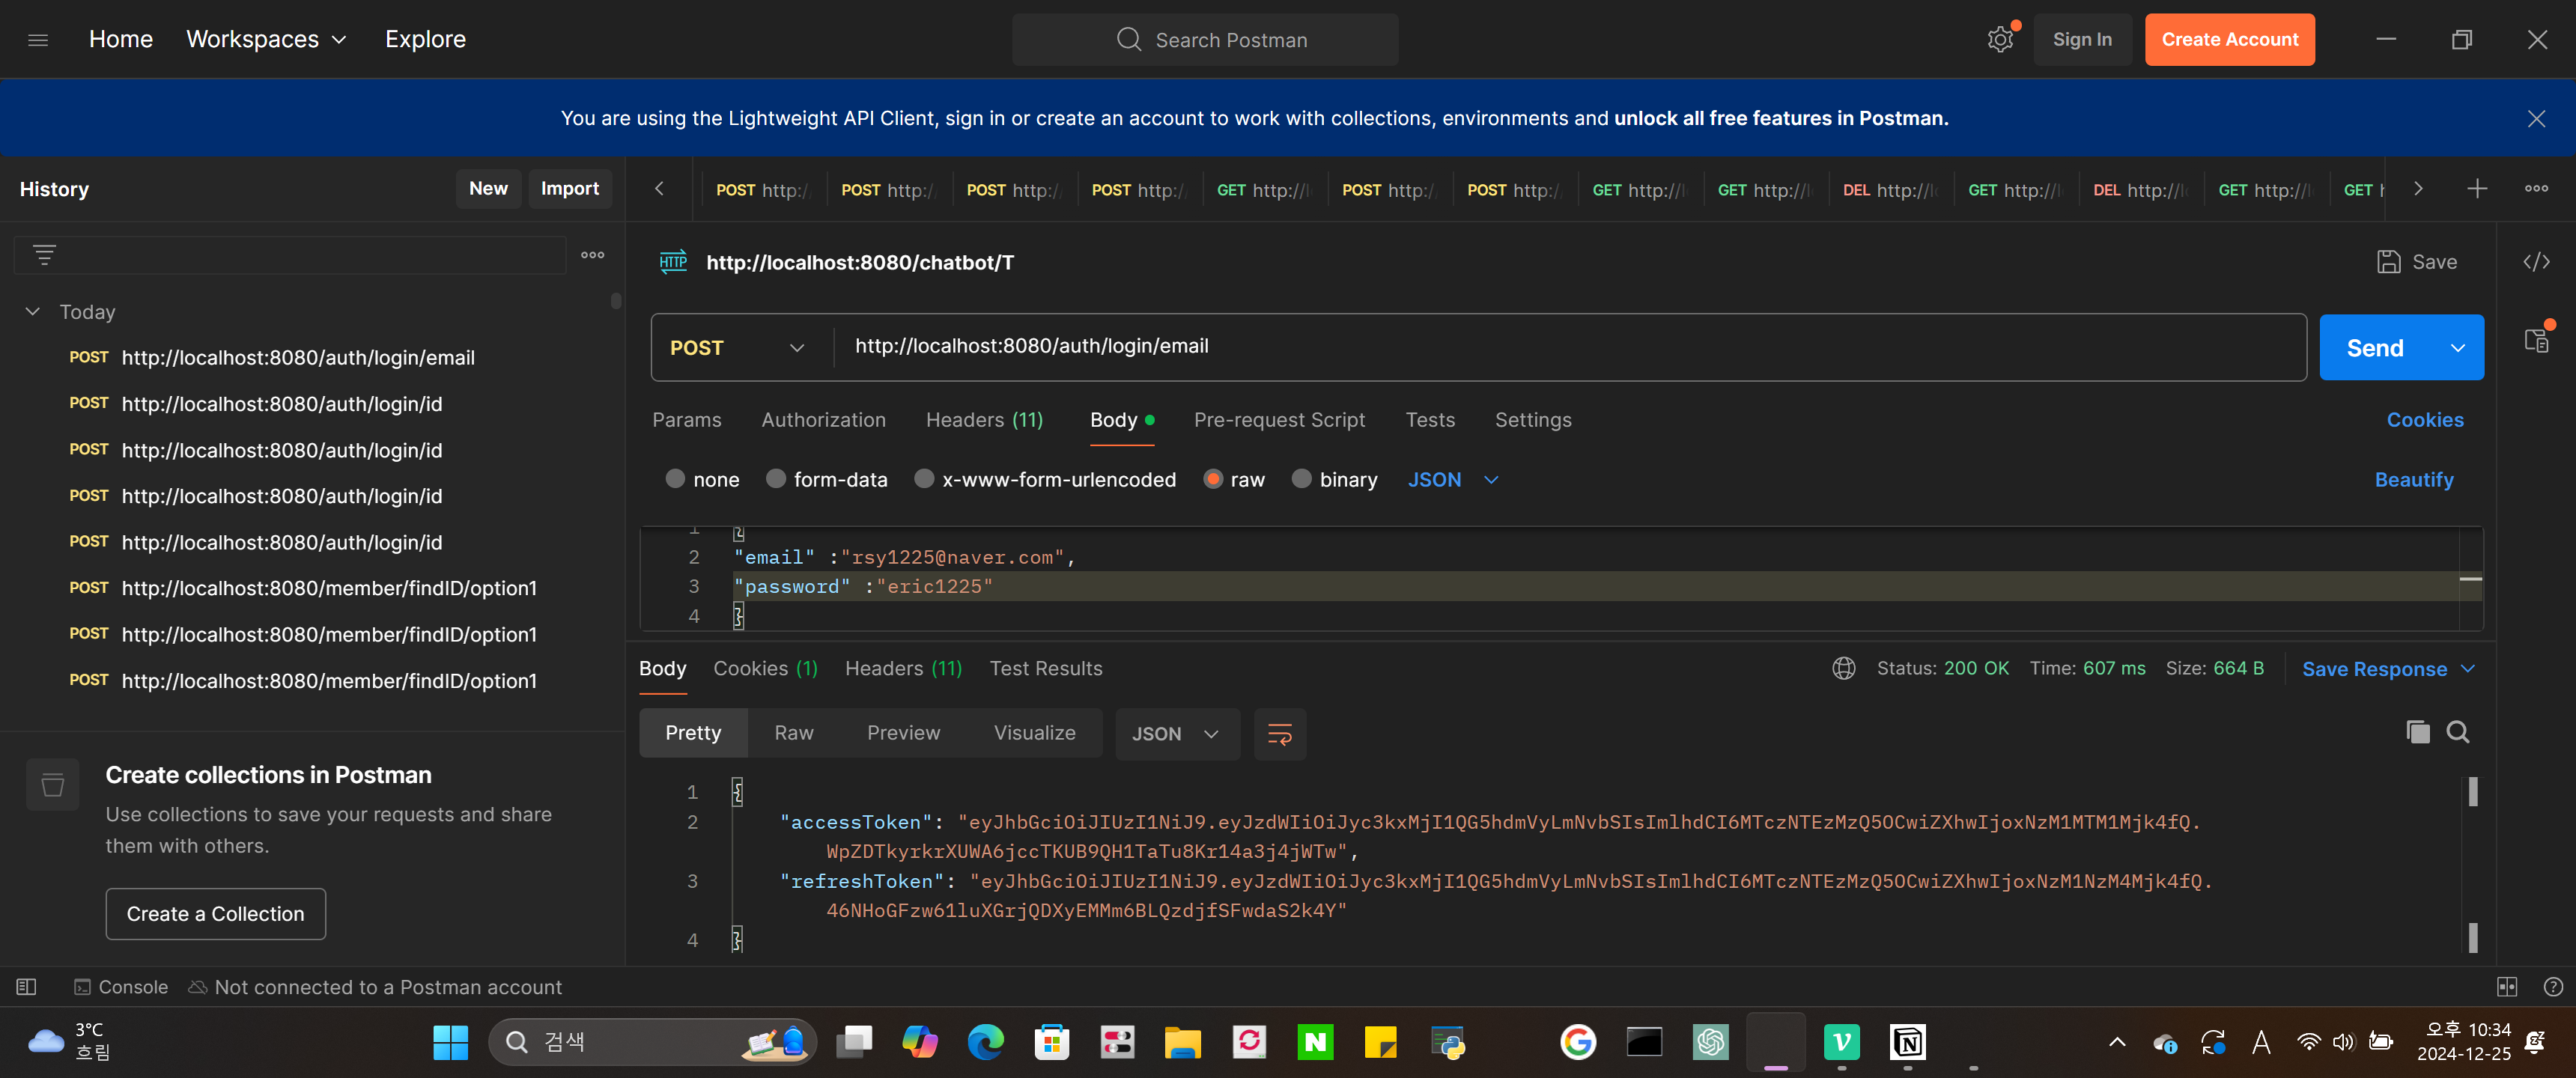This screenshot has width=2576, height=1078.
Task: Open Notion from the taskbar
Action: [1907, 1042]
